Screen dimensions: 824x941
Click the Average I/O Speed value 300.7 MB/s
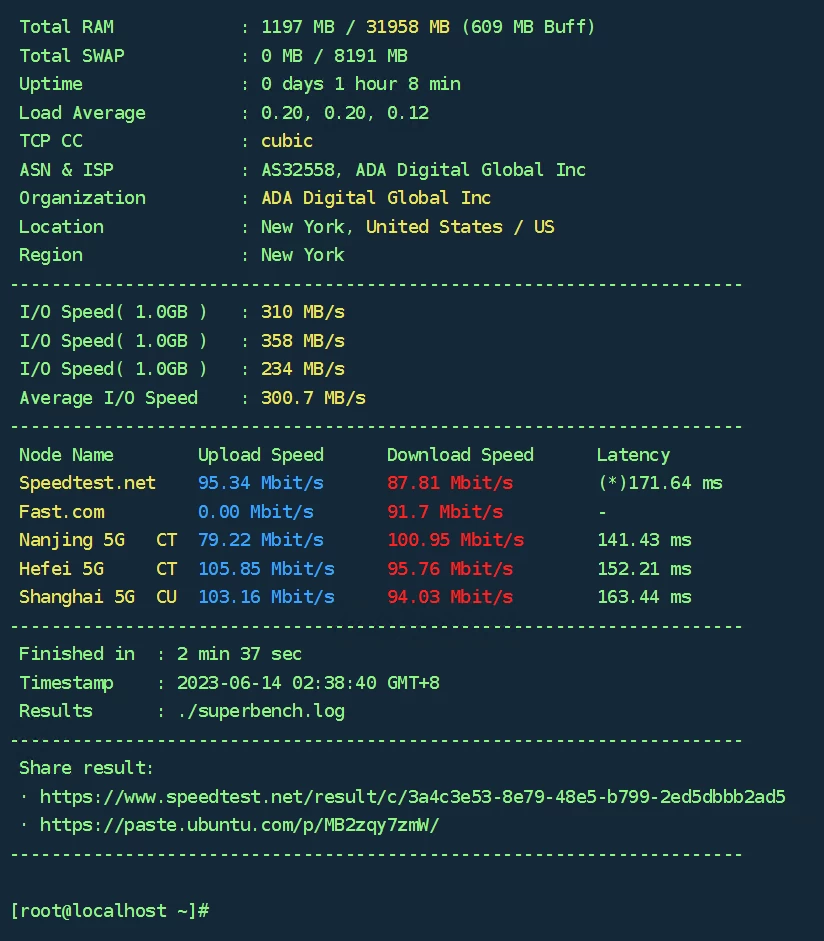(313, 398)
